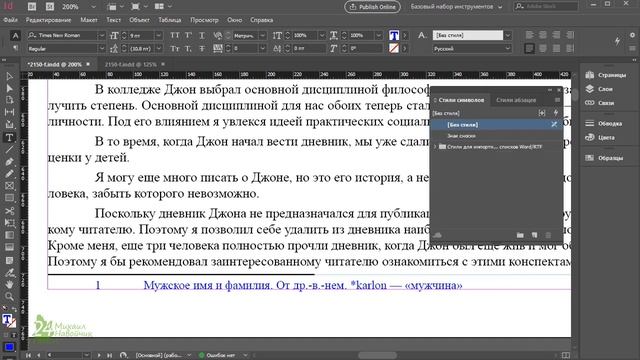Open the Обводка panel
The height and width of the screenshot is (360, 640).
[x=603, y=123]
